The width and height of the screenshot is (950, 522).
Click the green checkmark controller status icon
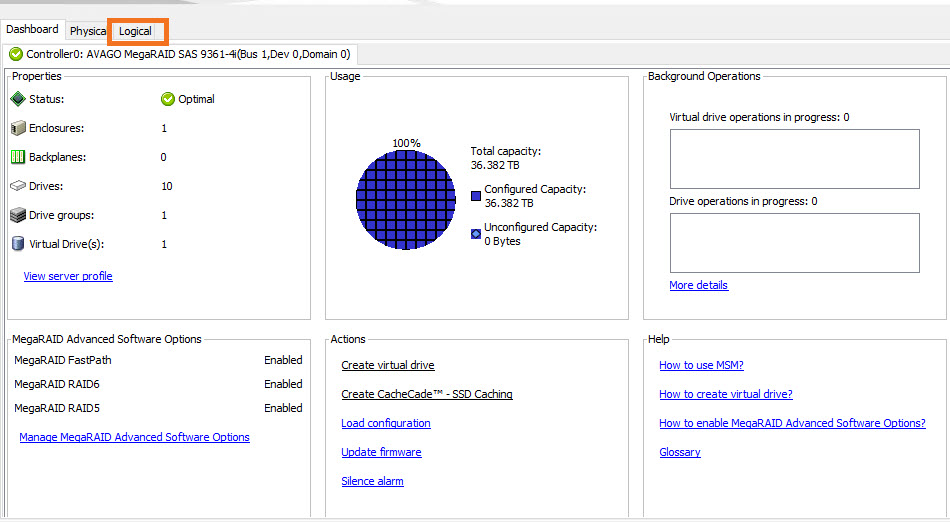[x=16, y=55]
